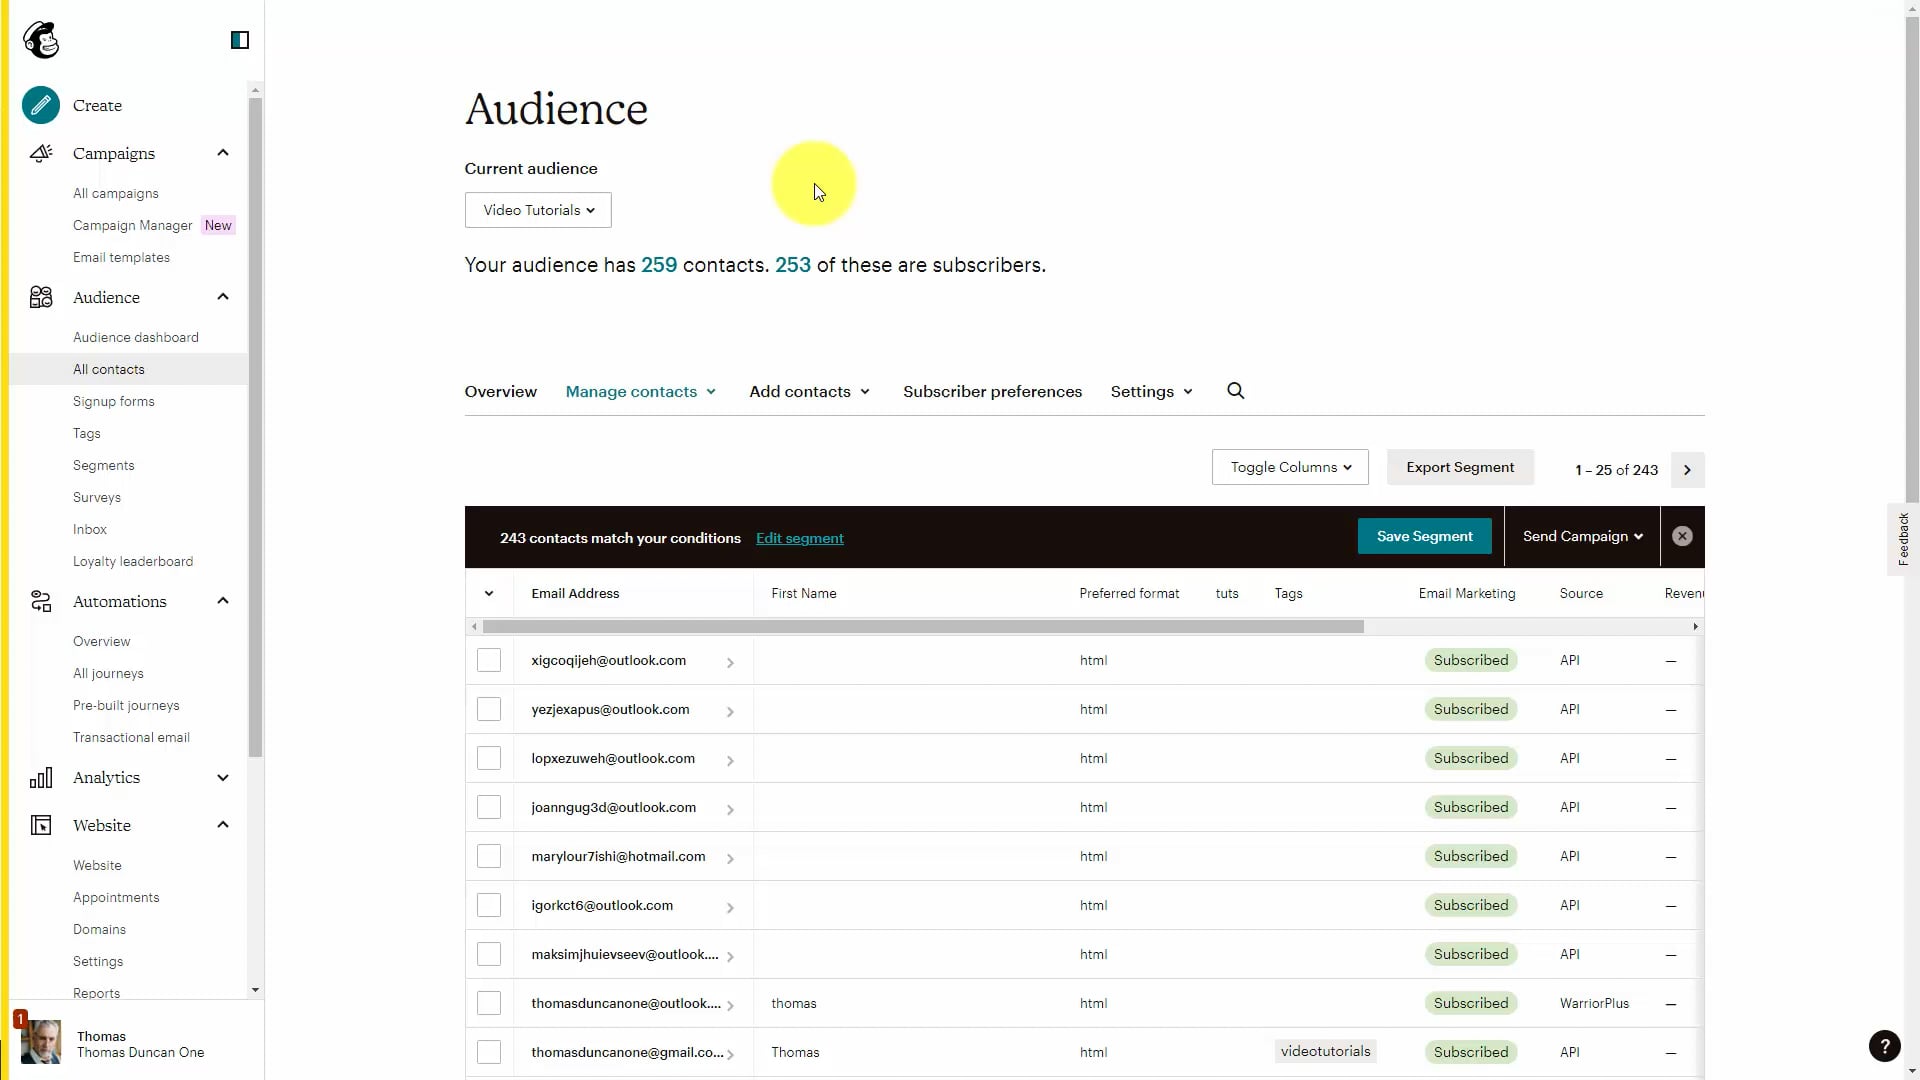Open Campaign Manager in sidebar
Viewport: 1920px width, 1080px height.
click(x=133, y=225)
